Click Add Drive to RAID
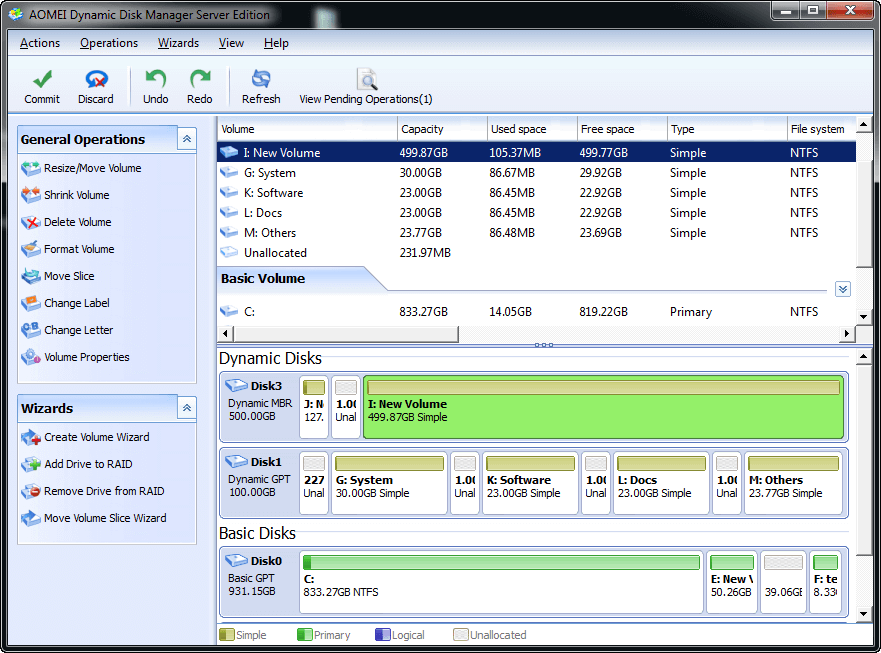Image resolution: width=881 pixels, height=653 pixels. 88,464
